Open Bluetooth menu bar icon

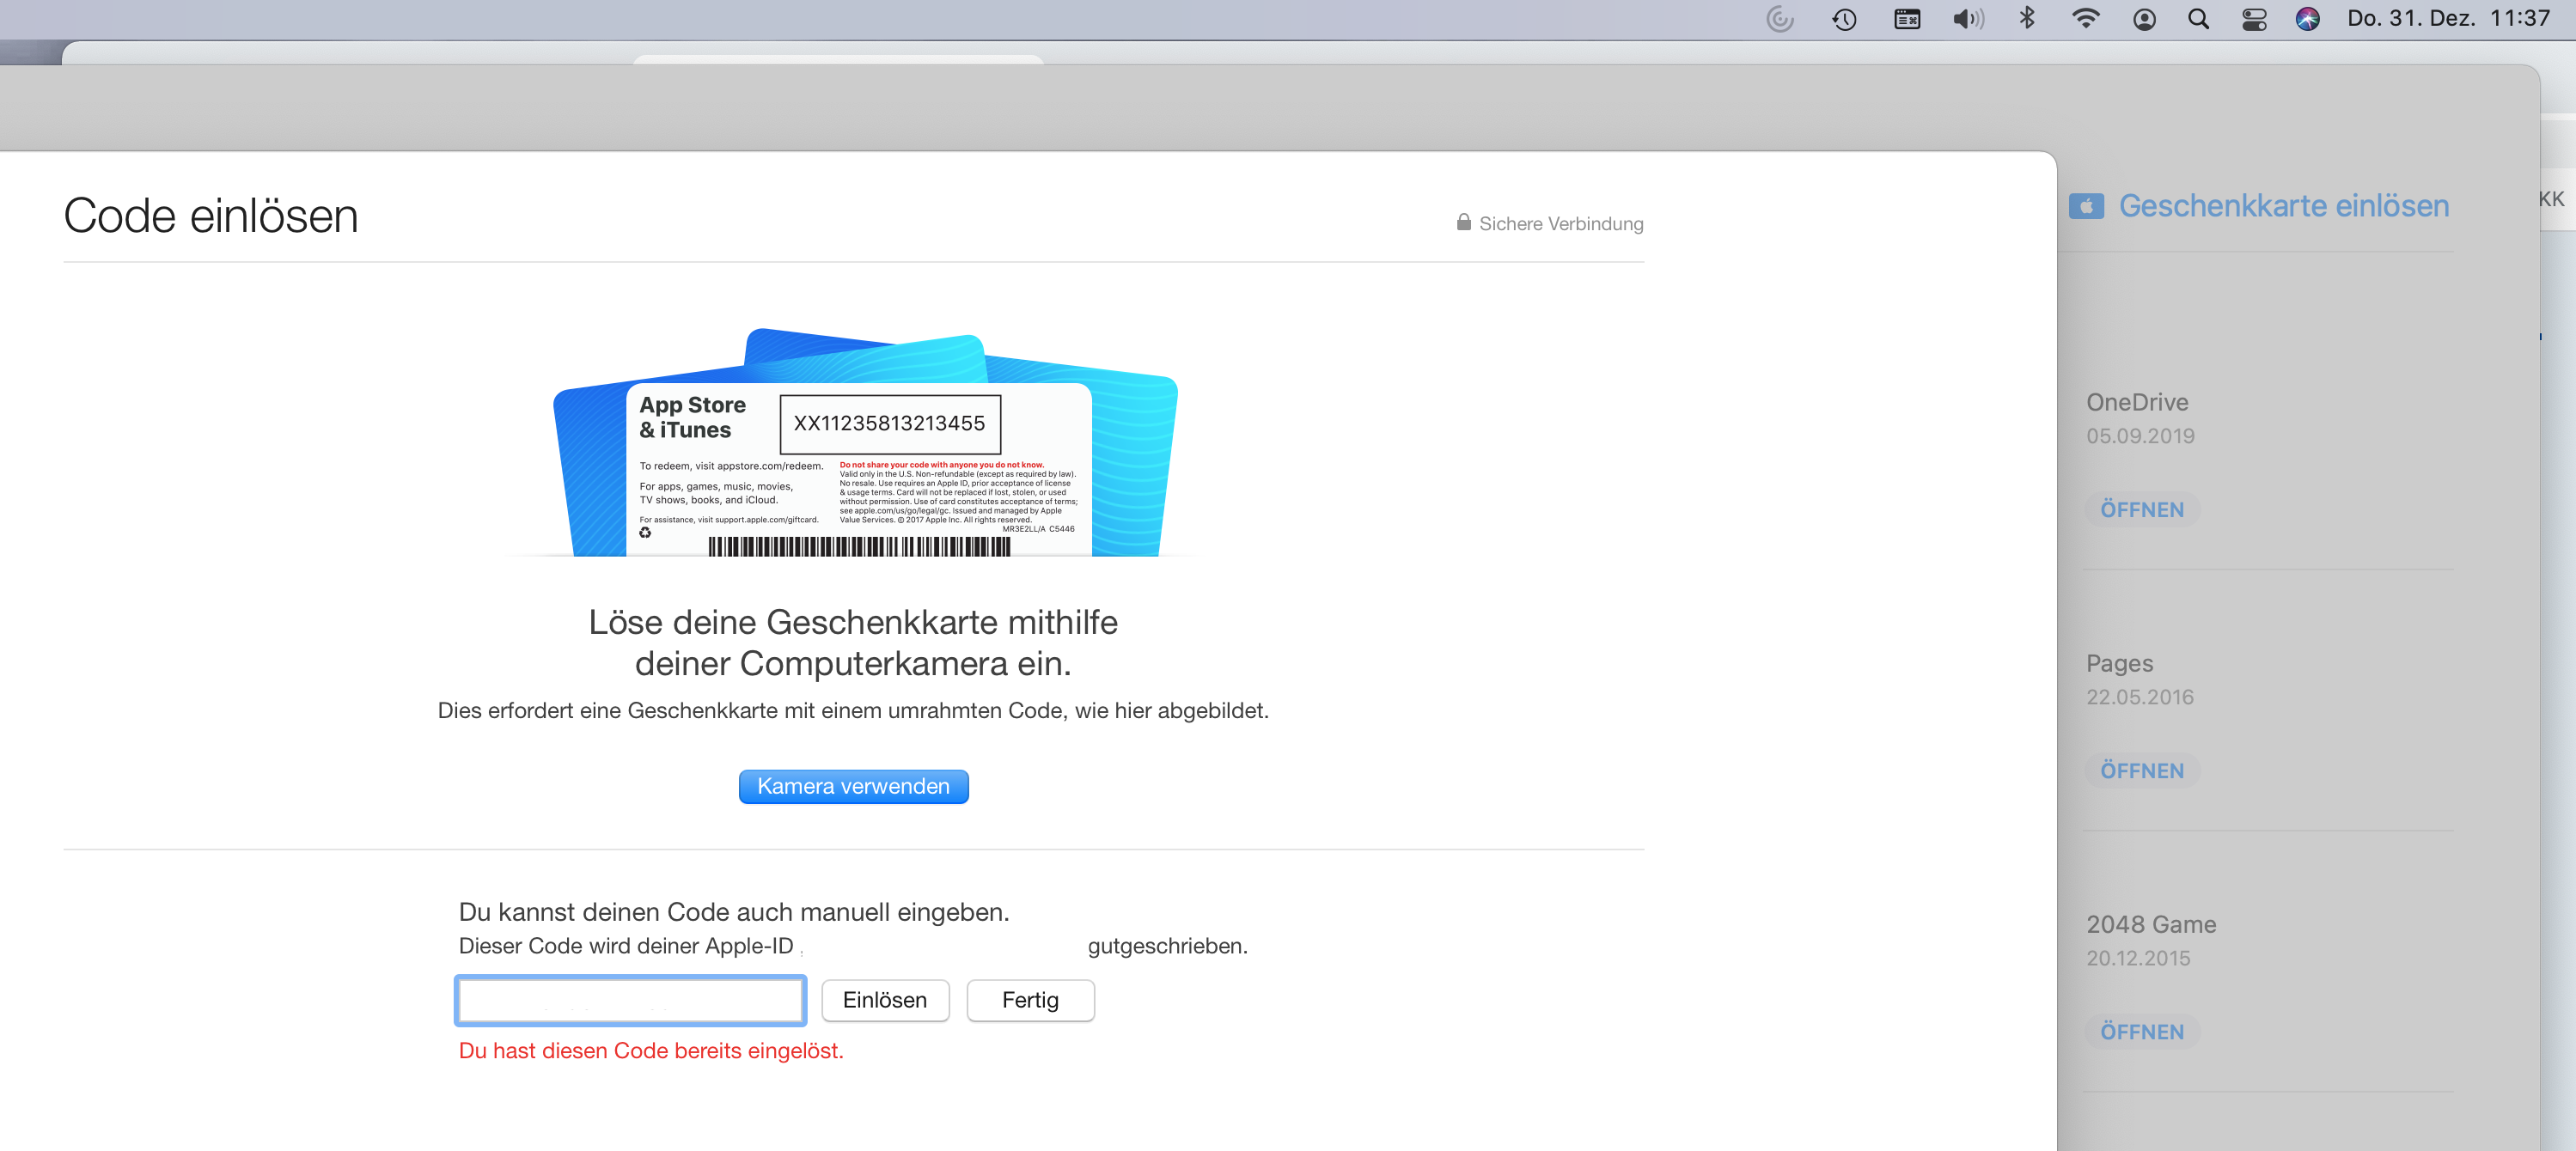click(2027, 19)
